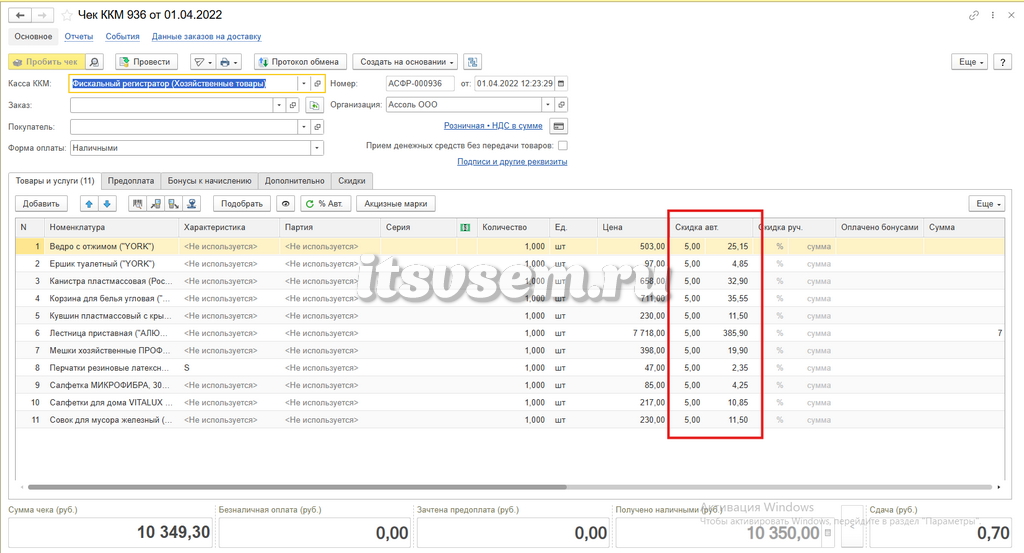
Task: Open the print icon dropdown in toolbar
Action: 229,62
